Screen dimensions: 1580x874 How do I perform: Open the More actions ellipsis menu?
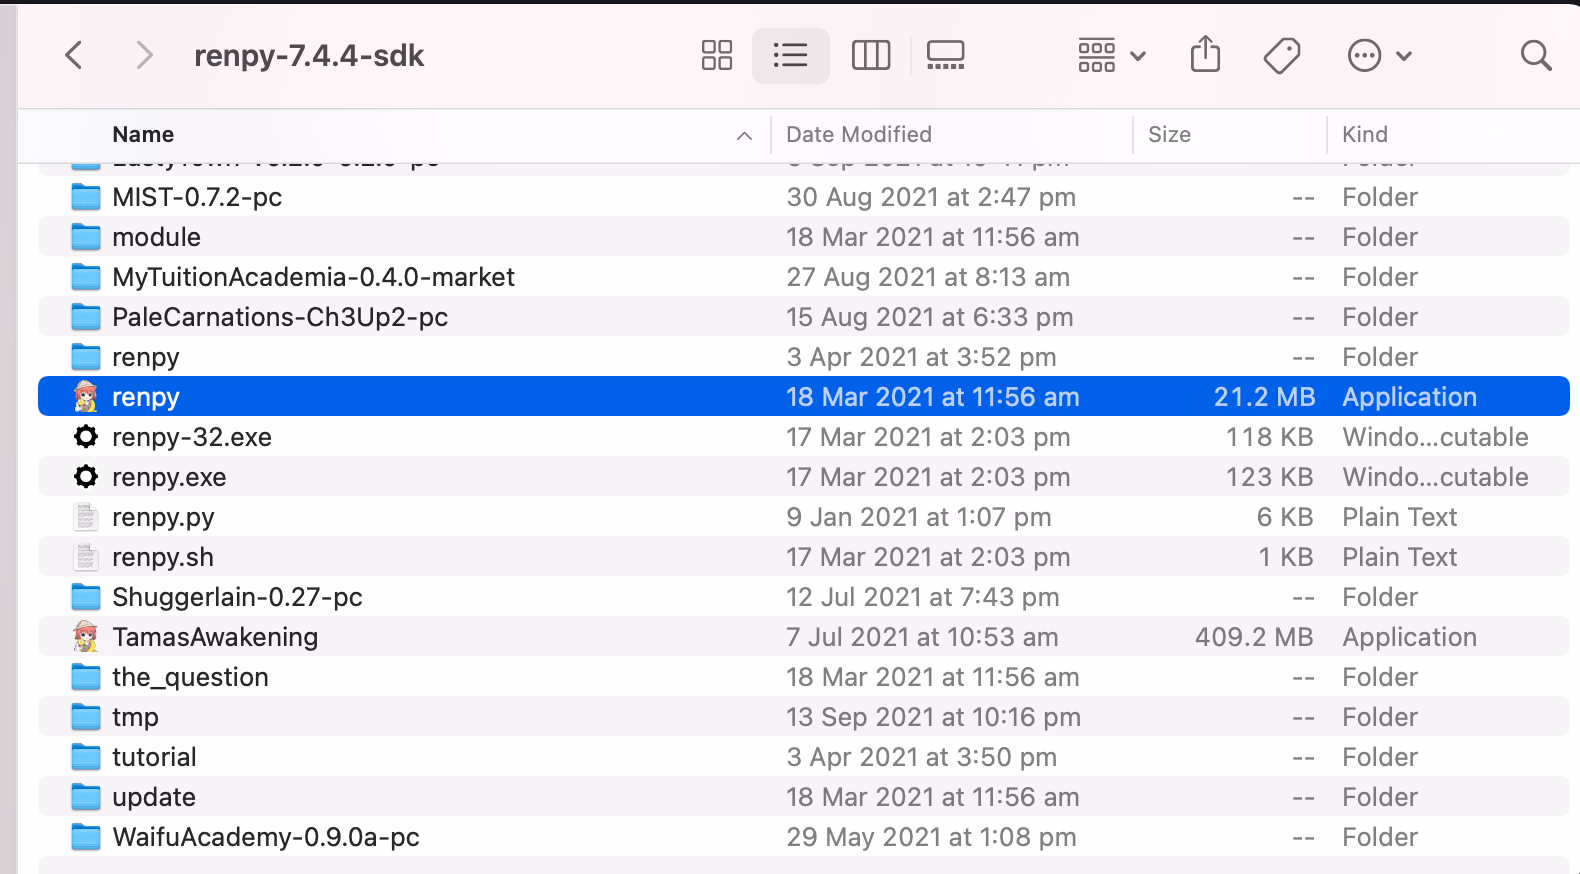(1379, 55)
